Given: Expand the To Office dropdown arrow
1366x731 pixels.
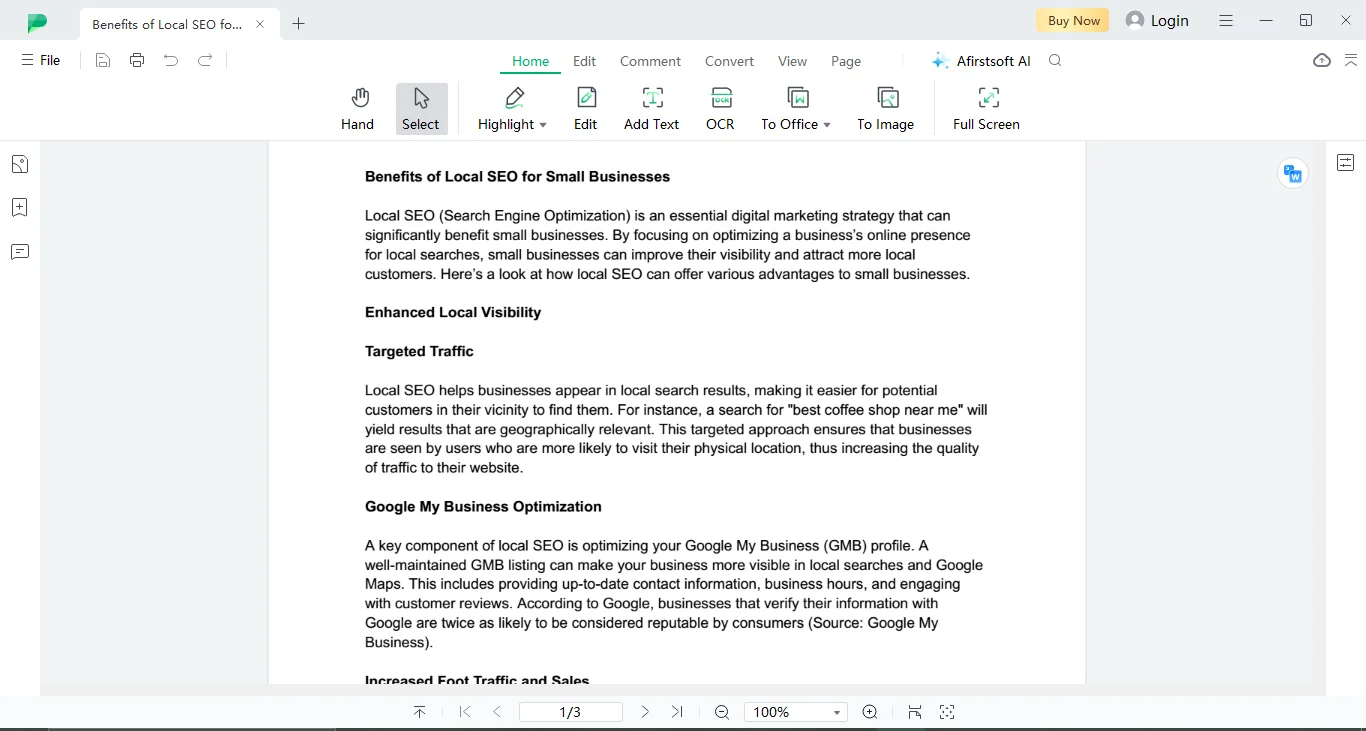Looking at the screenshot, I should click(x=827, y=125).
